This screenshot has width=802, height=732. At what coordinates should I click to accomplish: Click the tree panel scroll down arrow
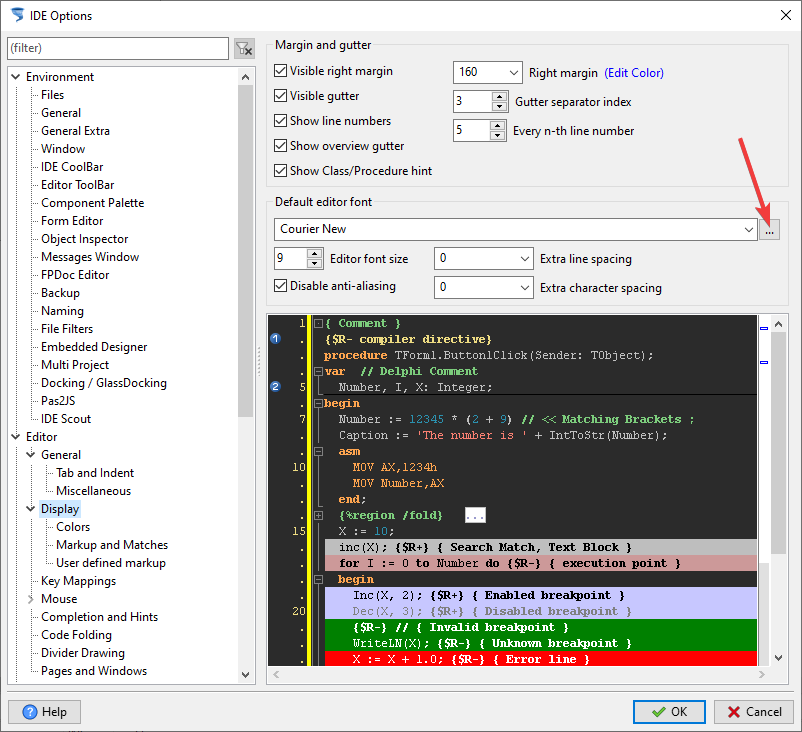246,675
